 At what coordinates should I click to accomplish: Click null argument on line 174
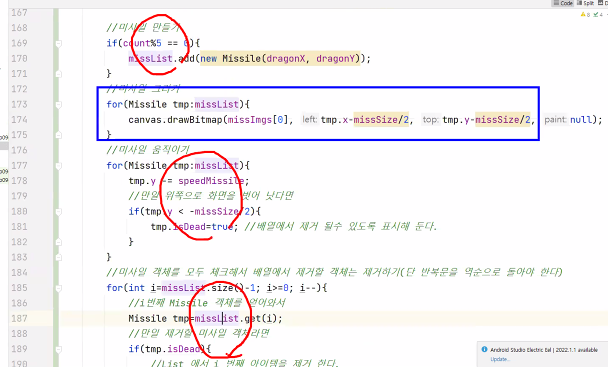[581, 119]
